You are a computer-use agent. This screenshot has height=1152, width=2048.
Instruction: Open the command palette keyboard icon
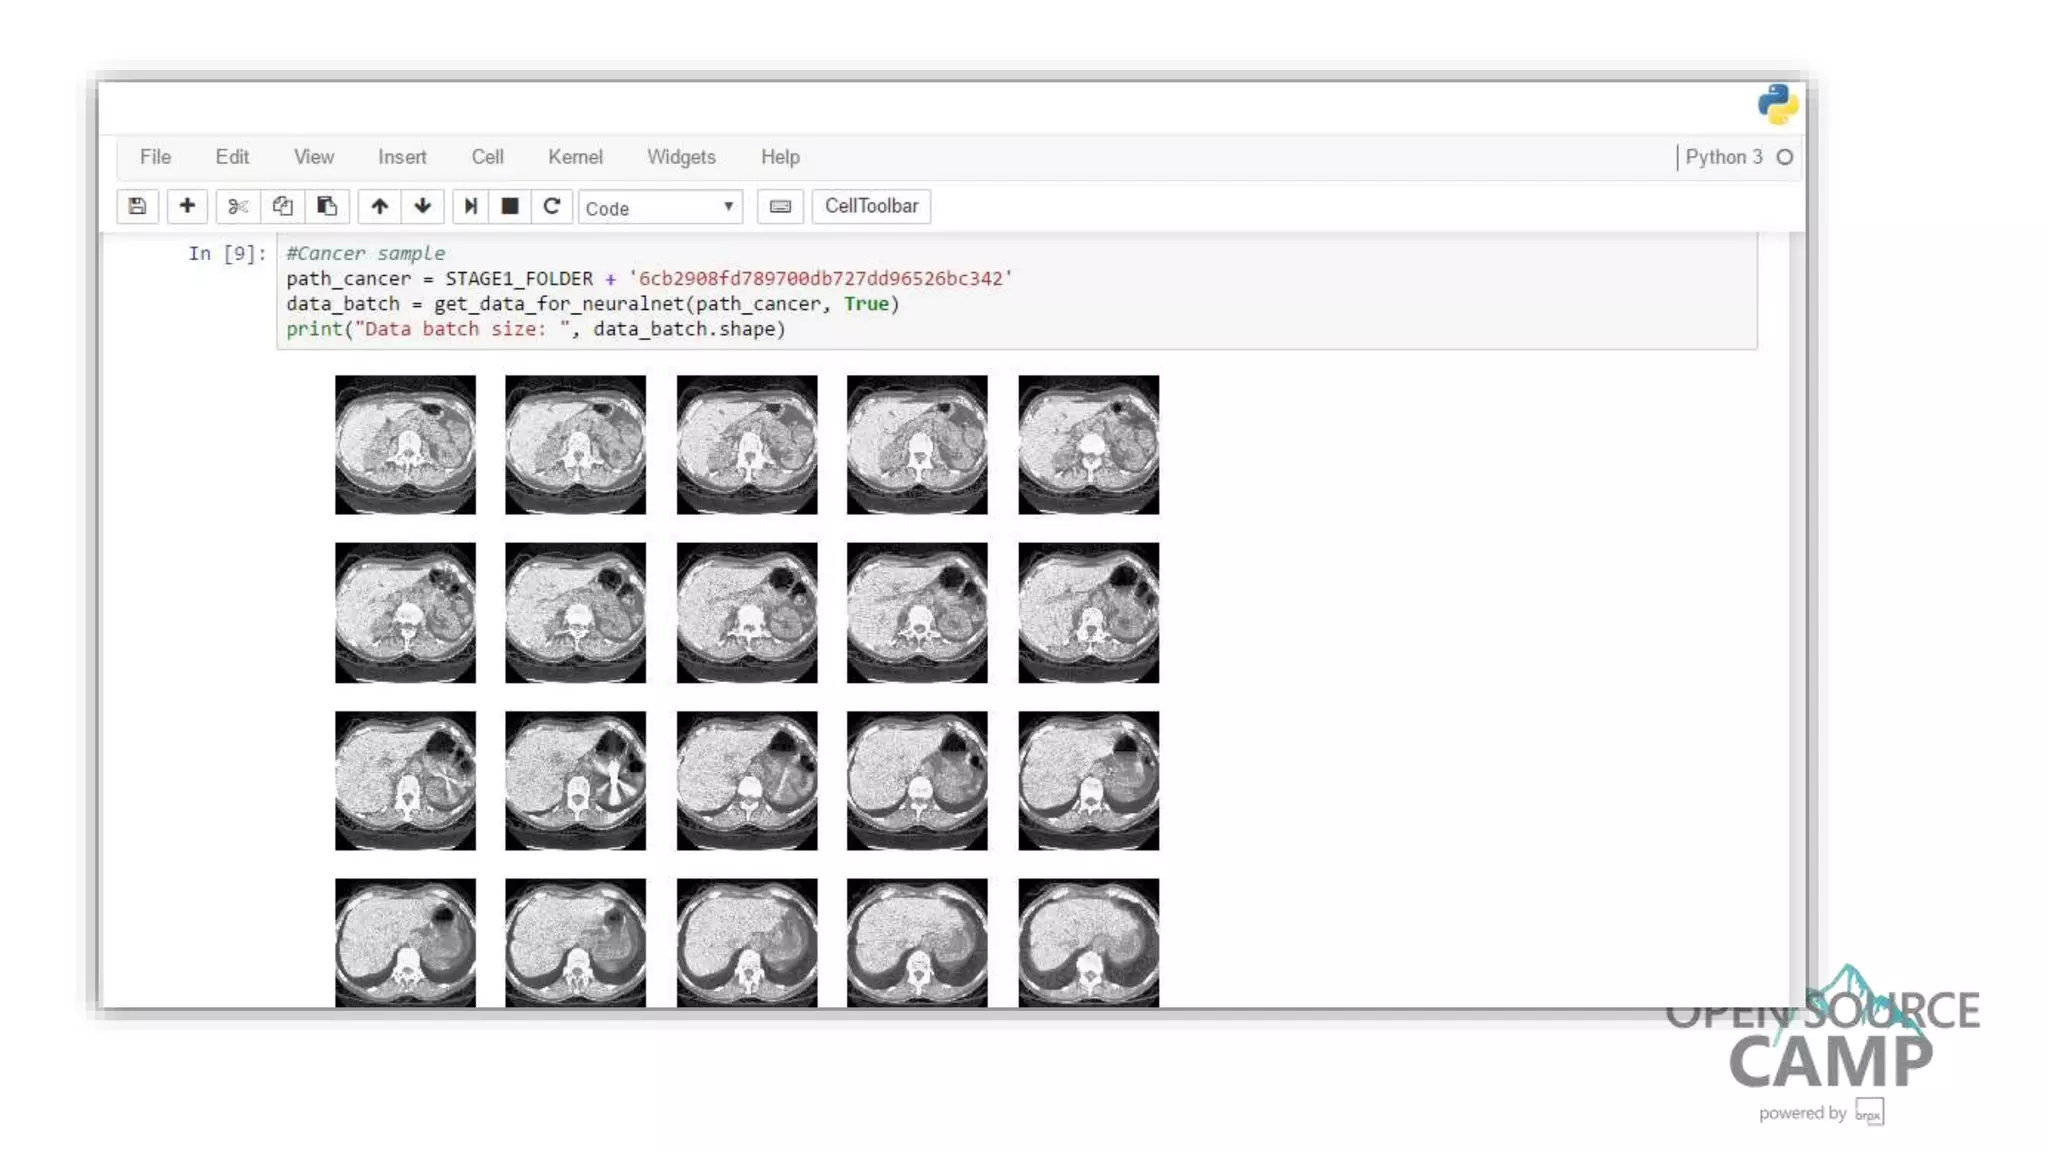pyautogui.click(x=780, y=206)
